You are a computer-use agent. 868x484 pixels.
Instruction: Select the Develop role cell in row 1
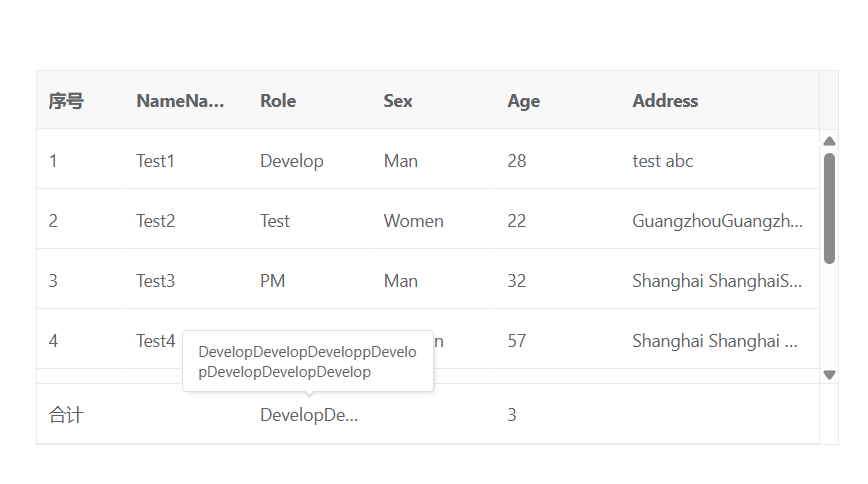point(291,161)
